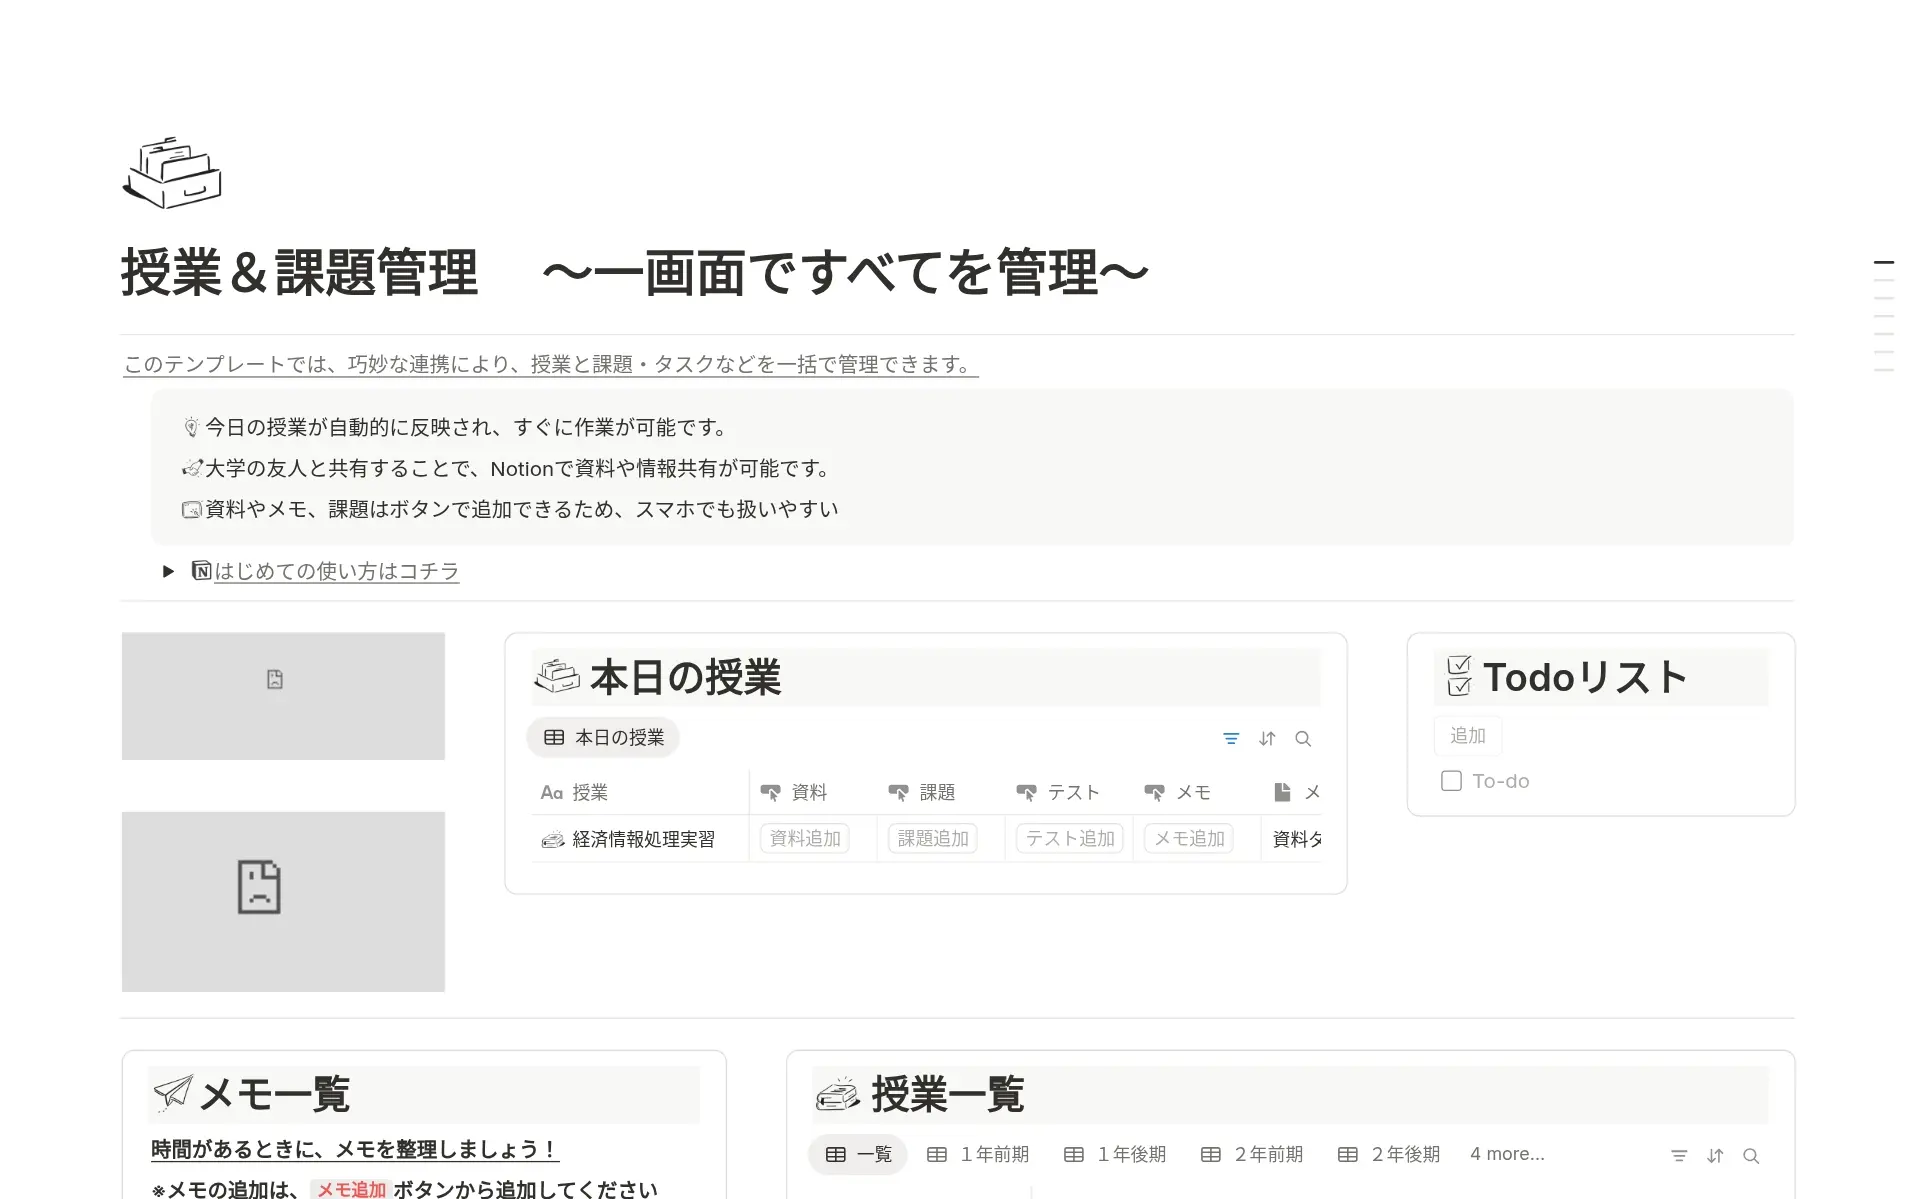Click search icon in 授業一覧 database
This screenshot has height=1199, width=1920.
[1751, 1156]
